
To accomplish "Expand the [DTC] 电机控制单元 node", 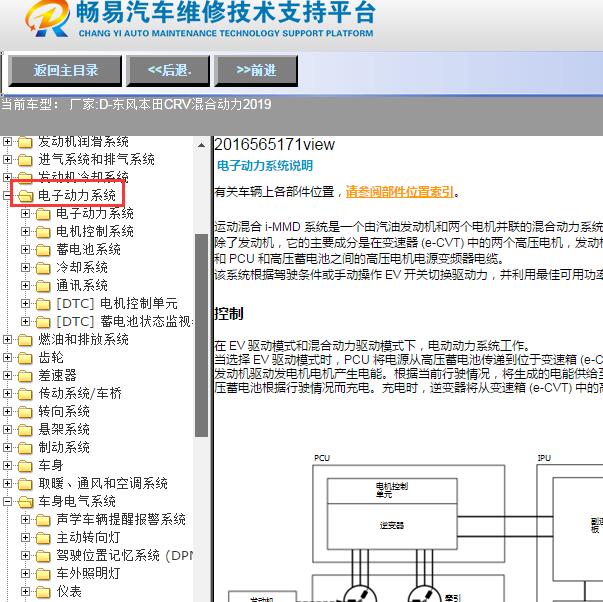I will [x=25, y=304].
